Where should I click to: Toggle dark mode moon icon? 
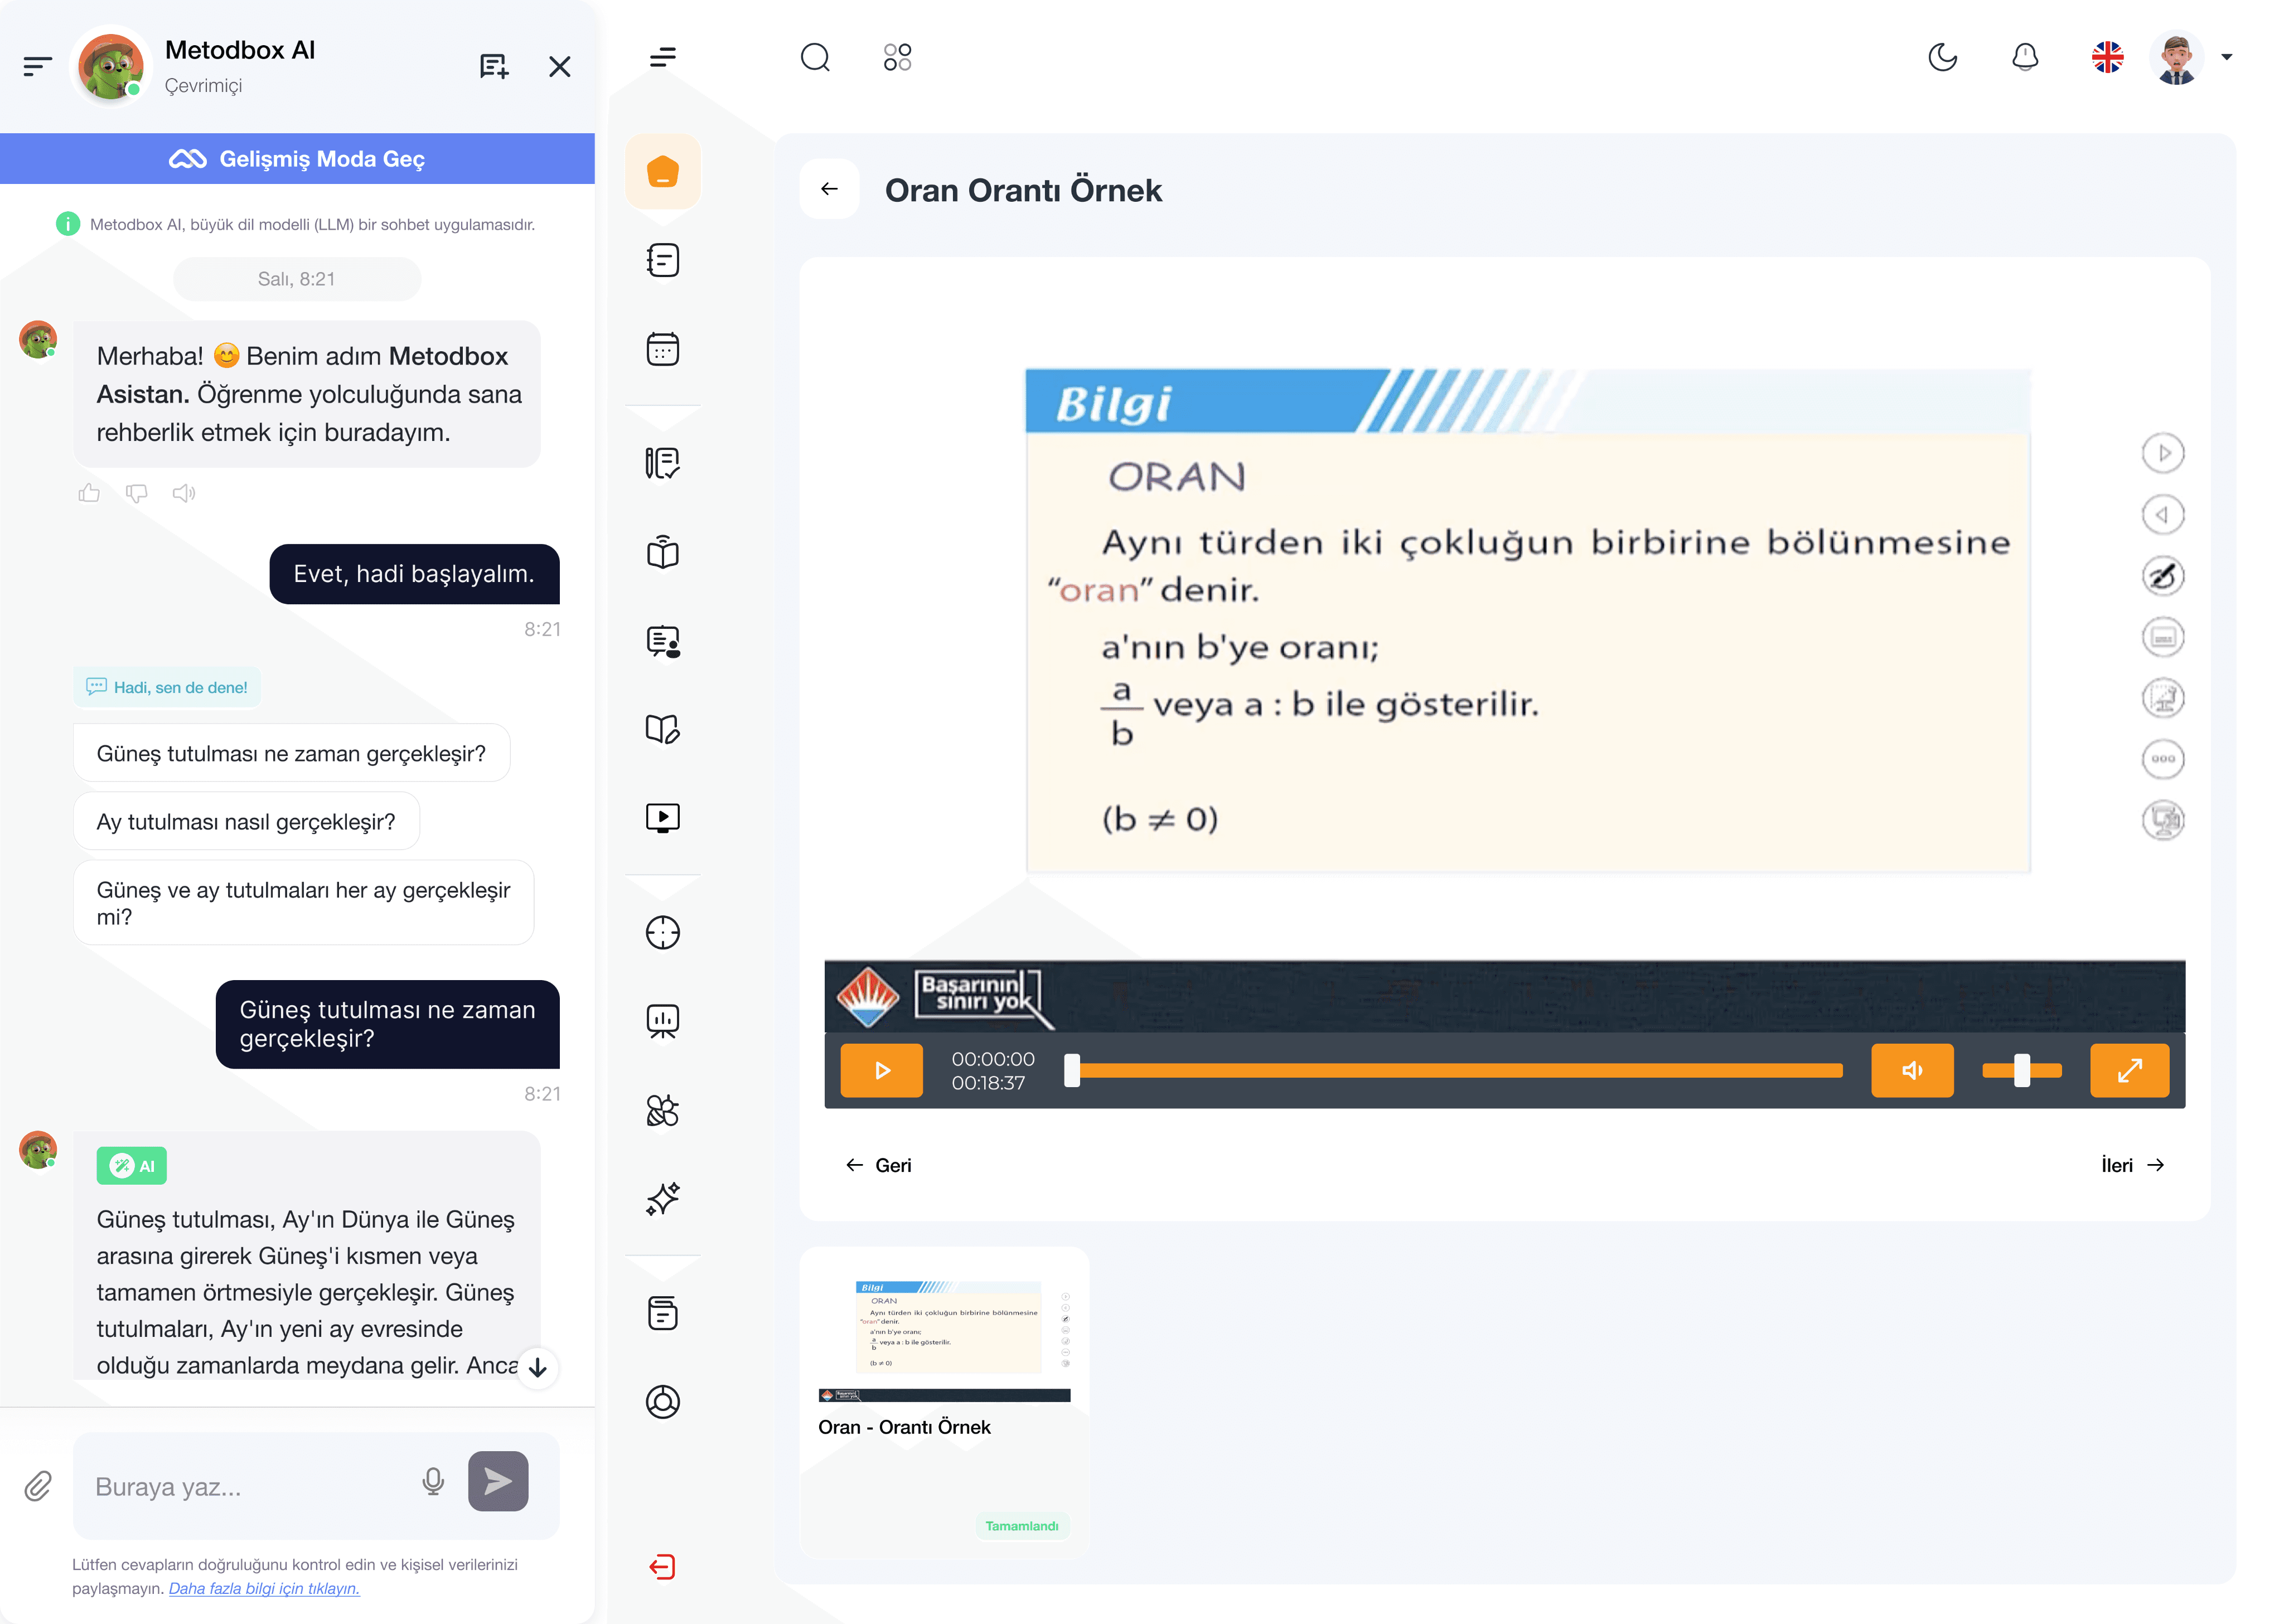pos(1942,57)
